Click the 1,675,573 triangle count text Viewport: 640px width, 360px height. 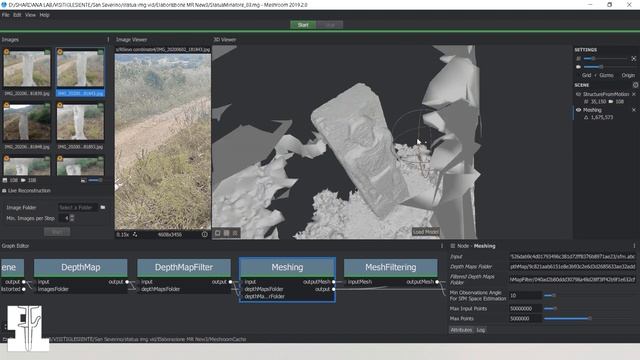602,118
